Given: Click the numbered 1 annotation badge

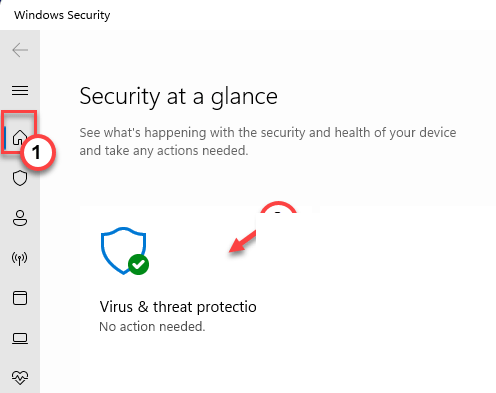Looking at the screenshot, I should 38,153.
